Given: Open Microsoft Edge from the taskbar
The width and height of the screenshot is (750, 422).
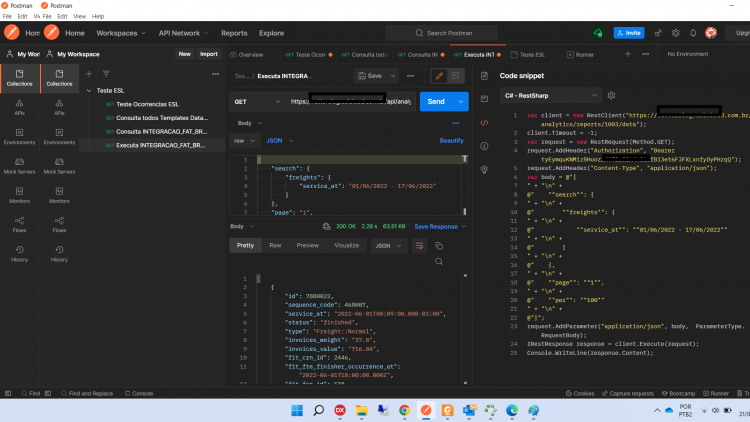Looking at the screenshot, I should (x=512, y=411).
